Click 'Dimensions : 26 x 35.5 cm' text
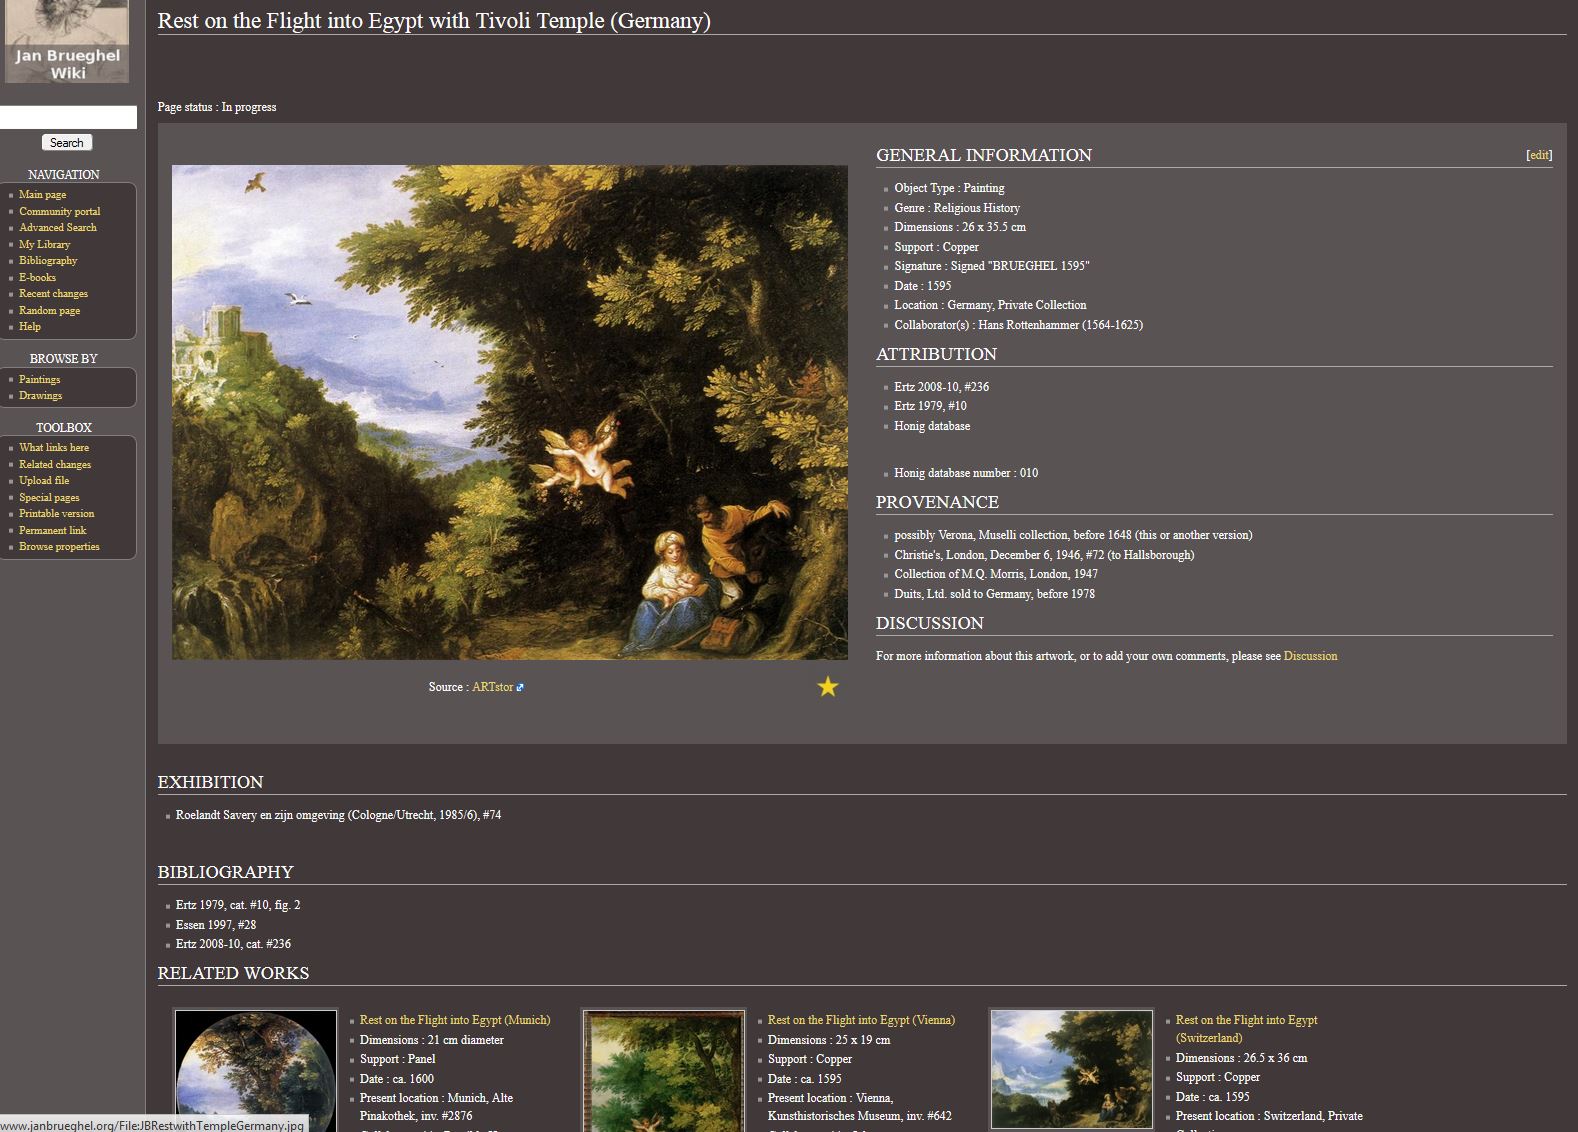Image resolution: width=1578 pixels, height=1132 pixels. point(960,227)
